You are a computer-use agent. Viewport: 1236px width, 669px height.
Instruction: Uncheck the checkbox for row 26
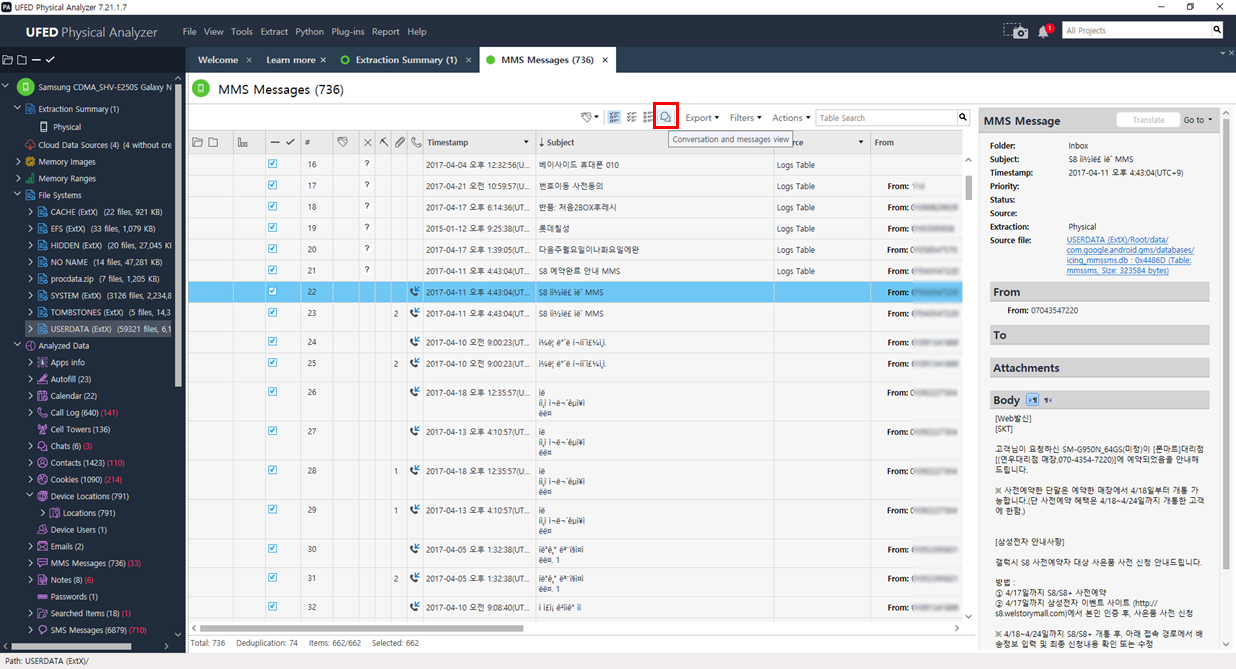tap(272, 391)
